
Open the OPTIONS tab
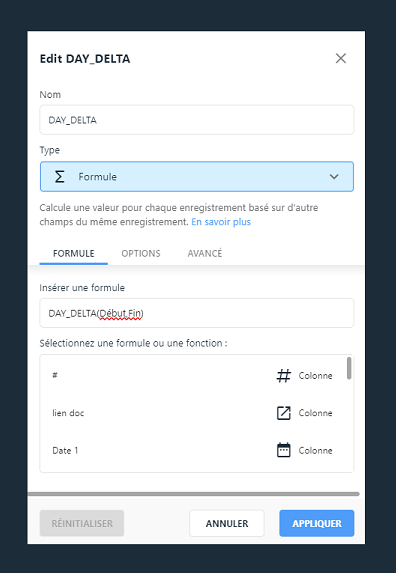141,254
